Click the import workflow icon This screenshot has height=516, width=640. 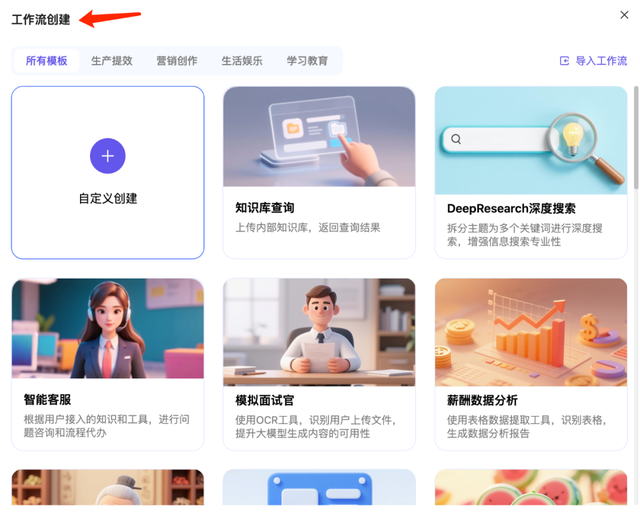pyautogui.click(x=564, y=61)
